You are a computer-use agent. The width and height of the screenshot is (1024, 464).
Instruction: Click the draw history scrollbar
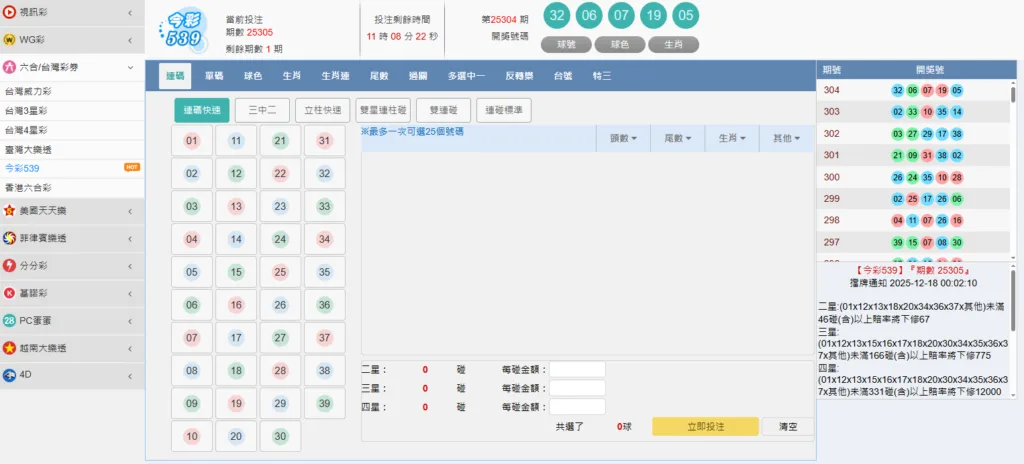tap(1013, 95)
